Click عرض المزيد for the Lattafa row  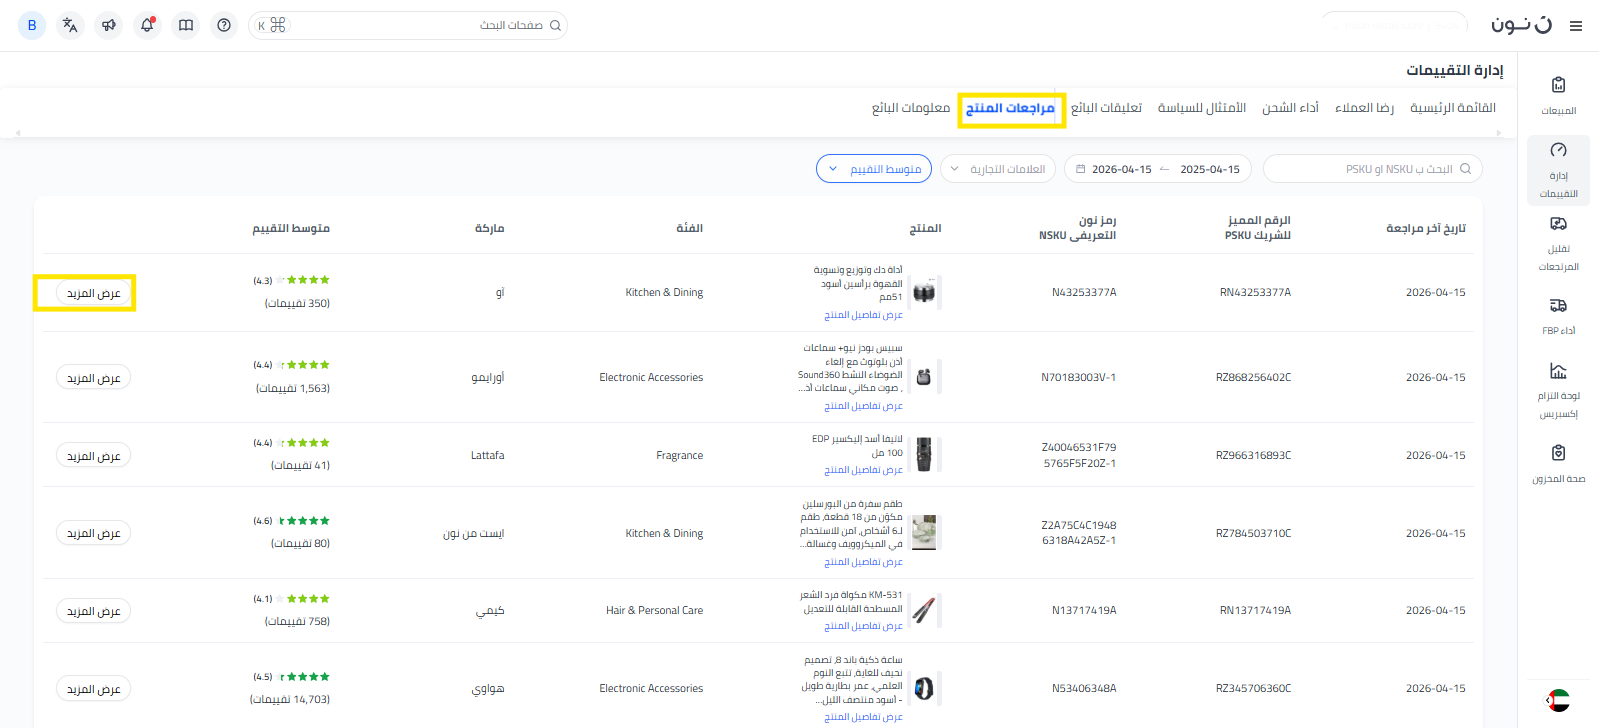pos(93,456)
